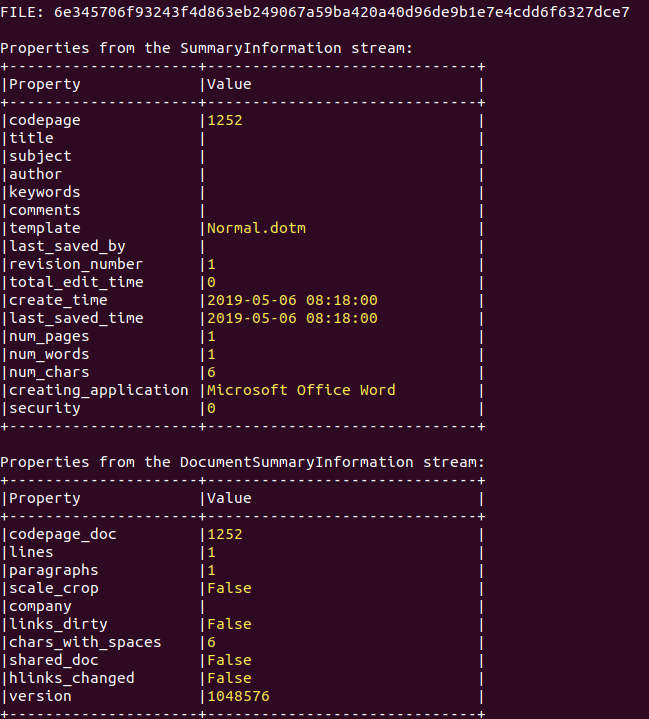Select the shared_doc property label
This screenshot has height=719, width=649.
[53, 660]
